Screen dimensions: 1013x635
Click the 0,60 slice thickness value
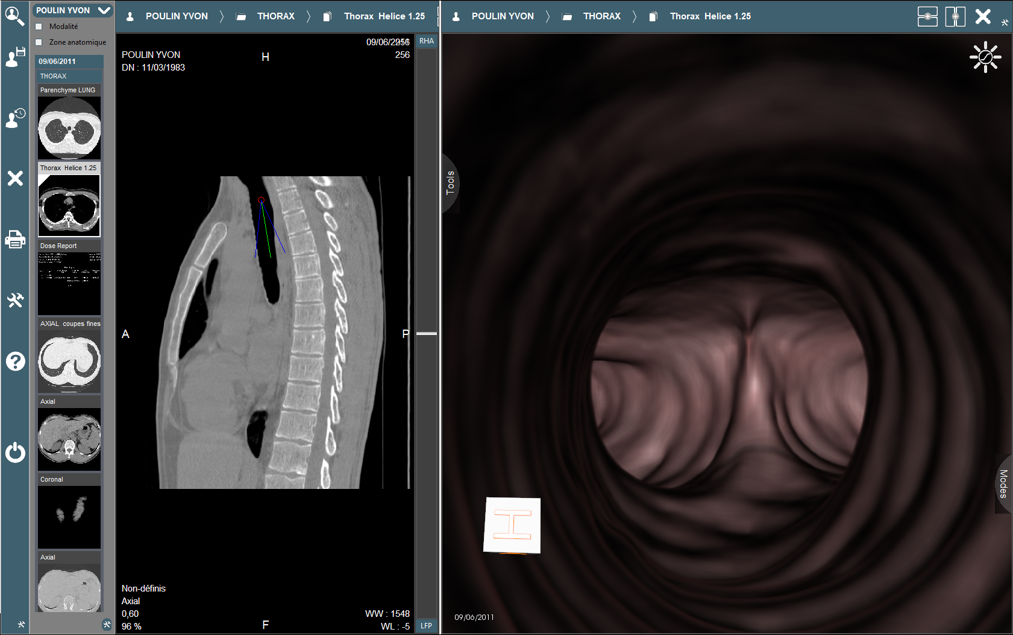130,614
